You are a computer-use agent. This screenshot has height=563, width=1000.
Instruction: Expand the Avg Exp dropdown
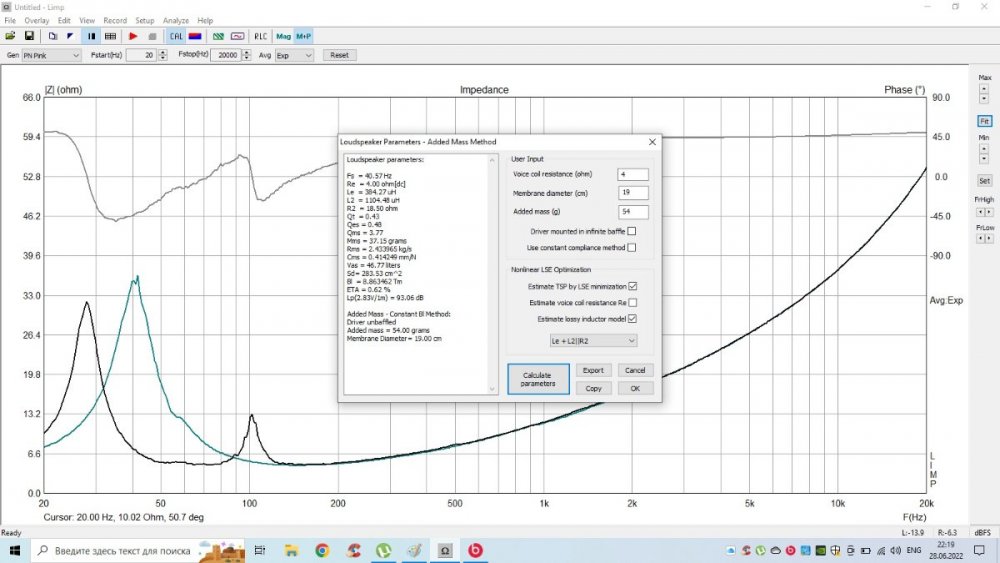point(294,55)
